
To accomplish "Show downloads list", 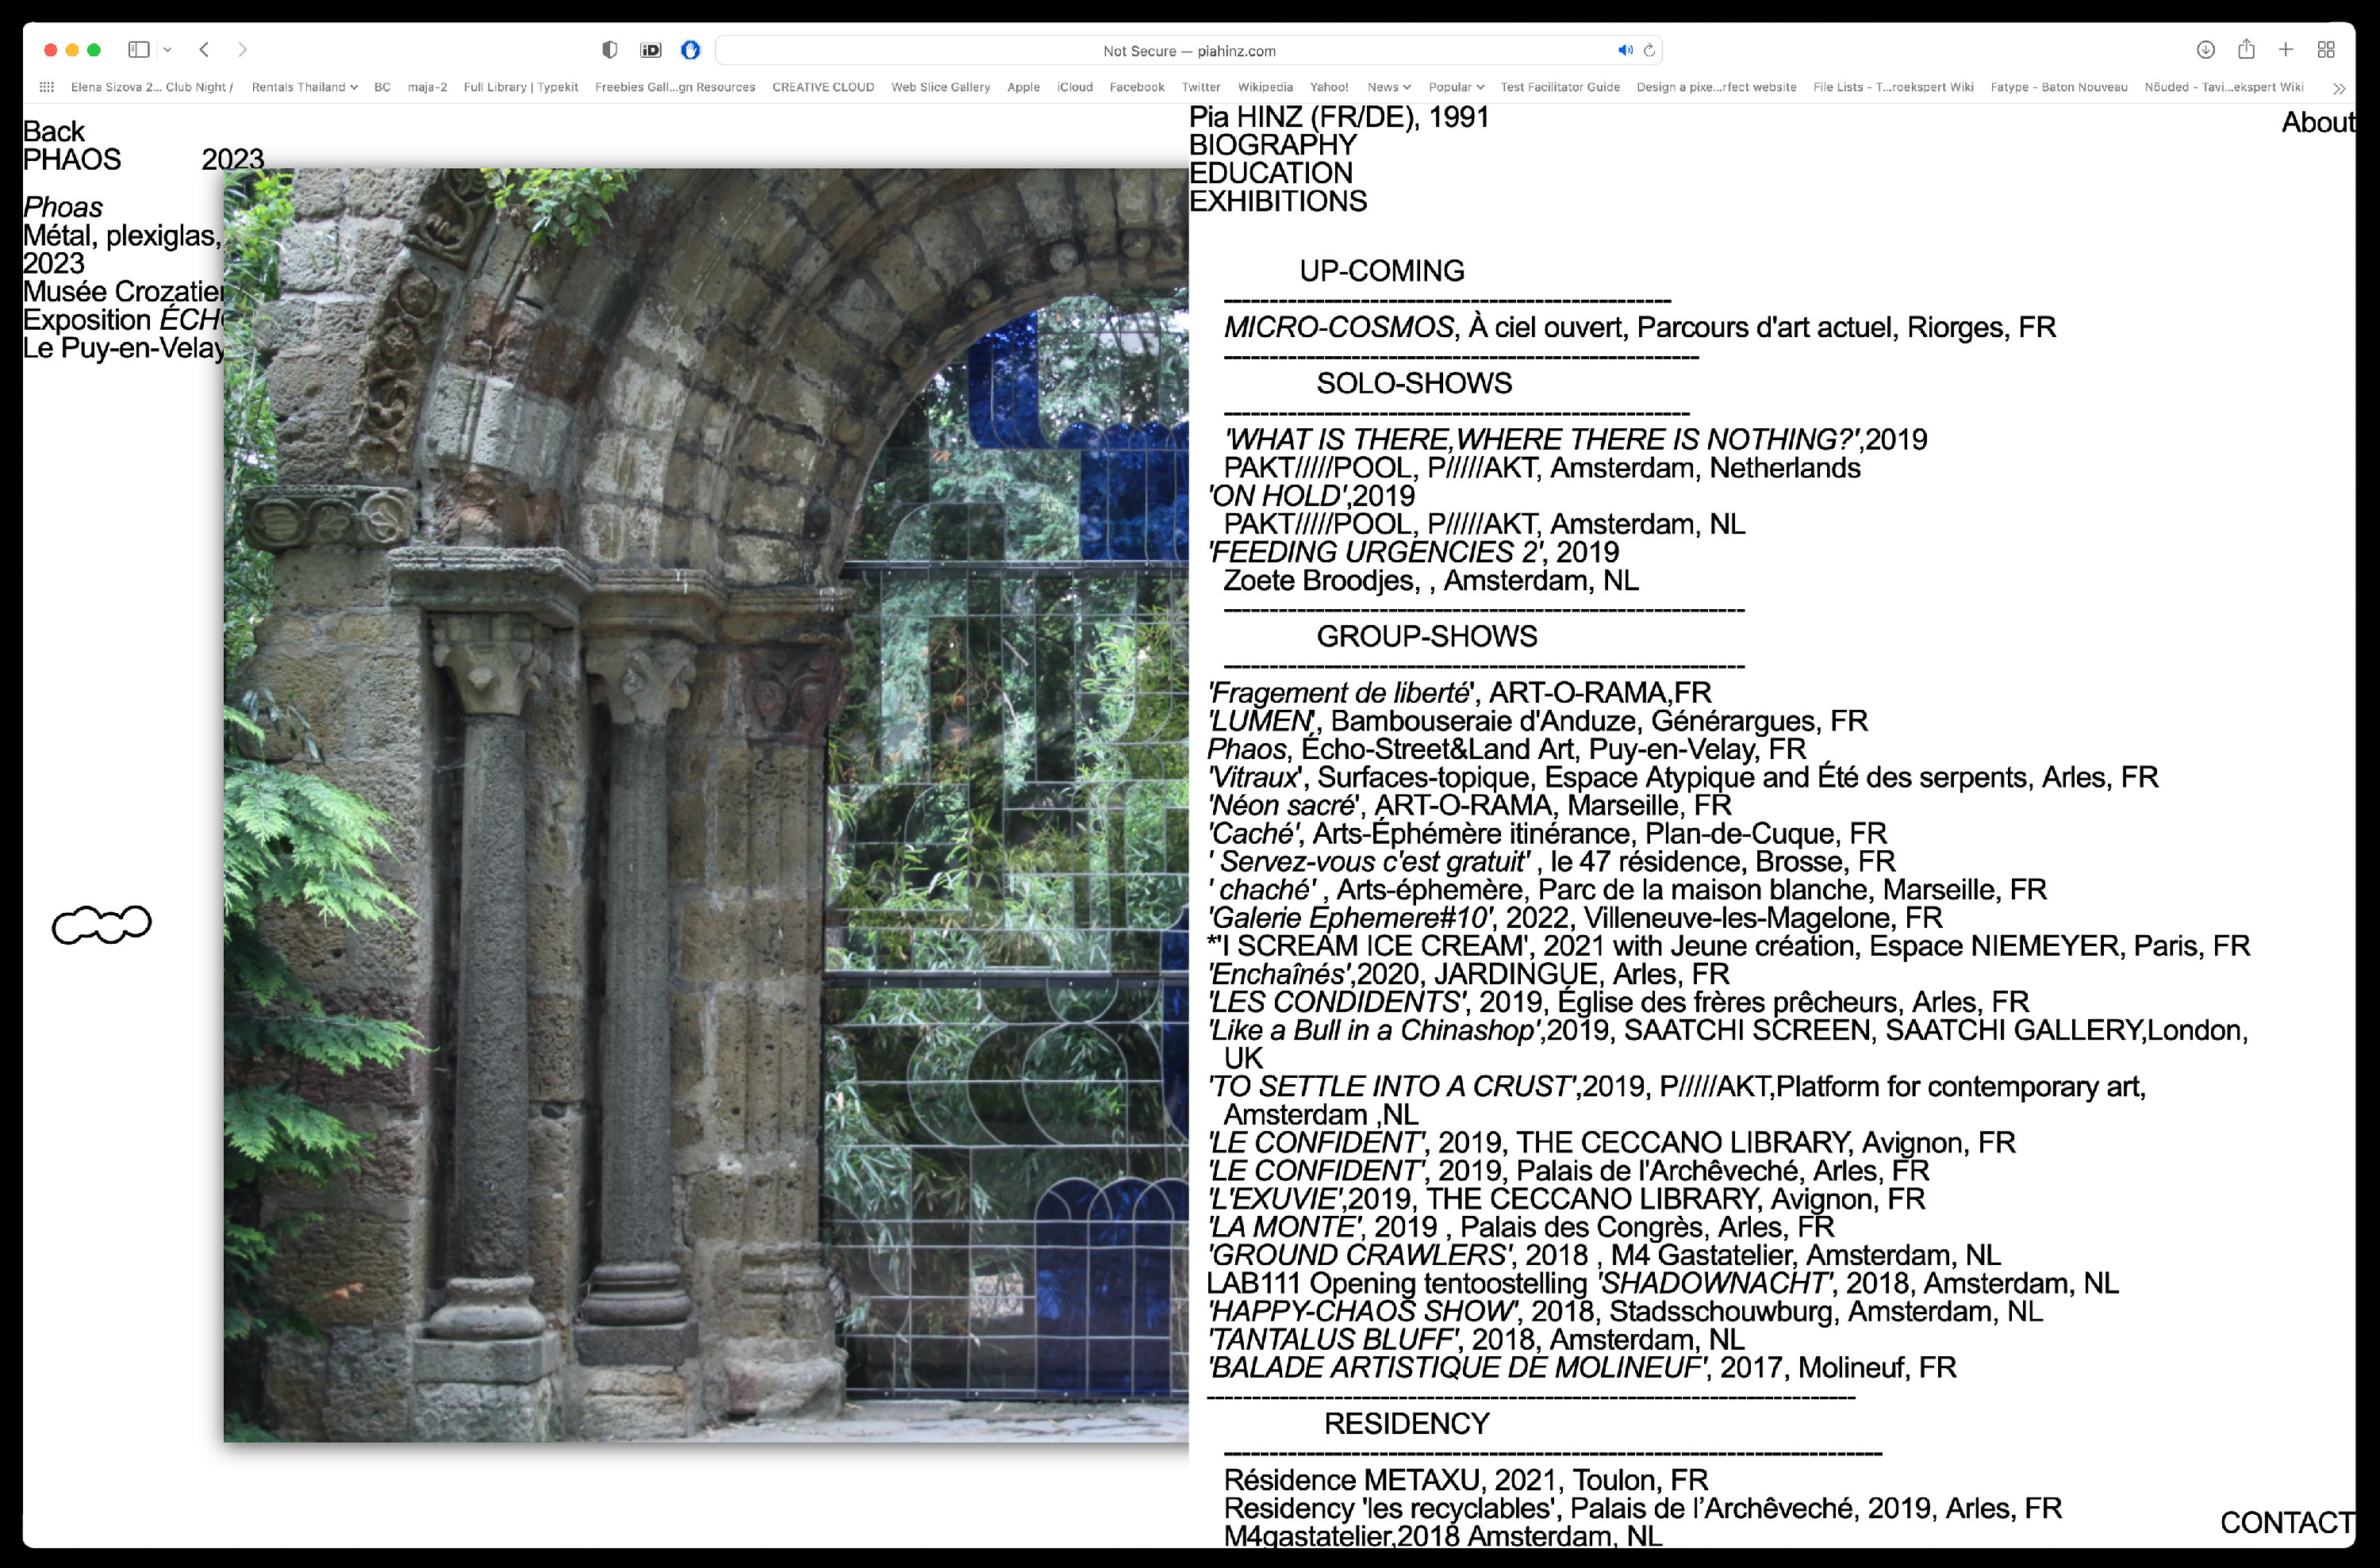I will [2206, 49].
